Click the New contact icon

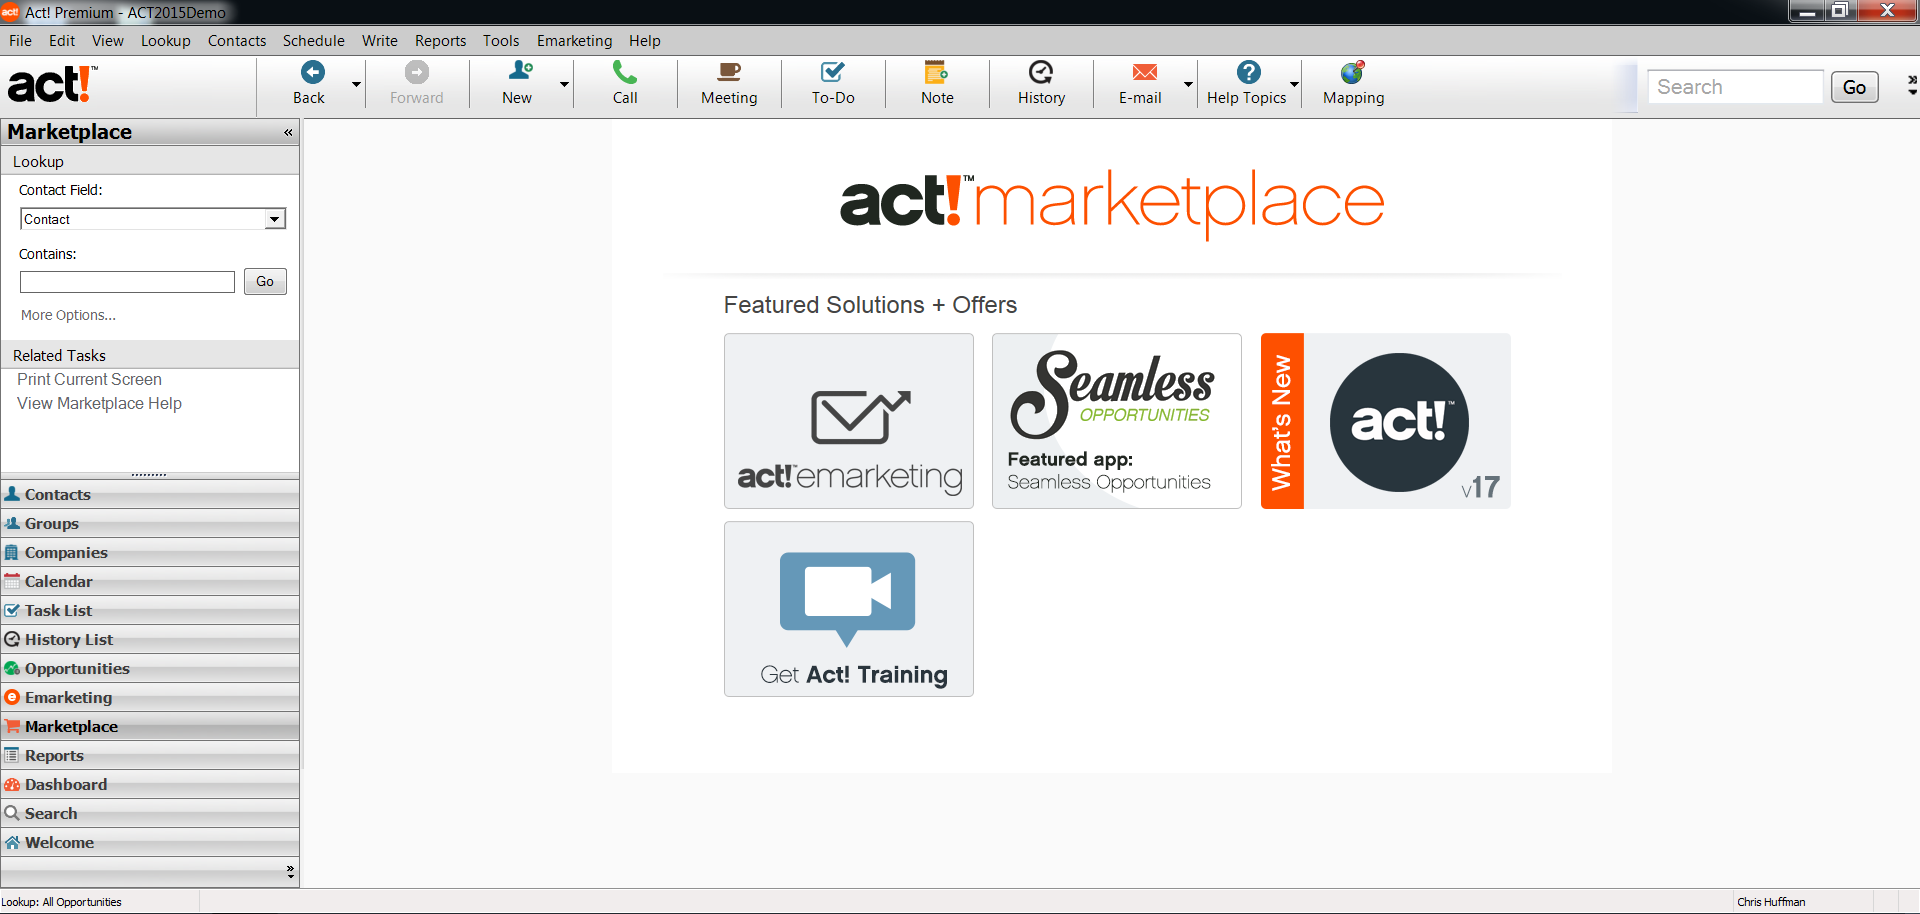pos(520,71)
